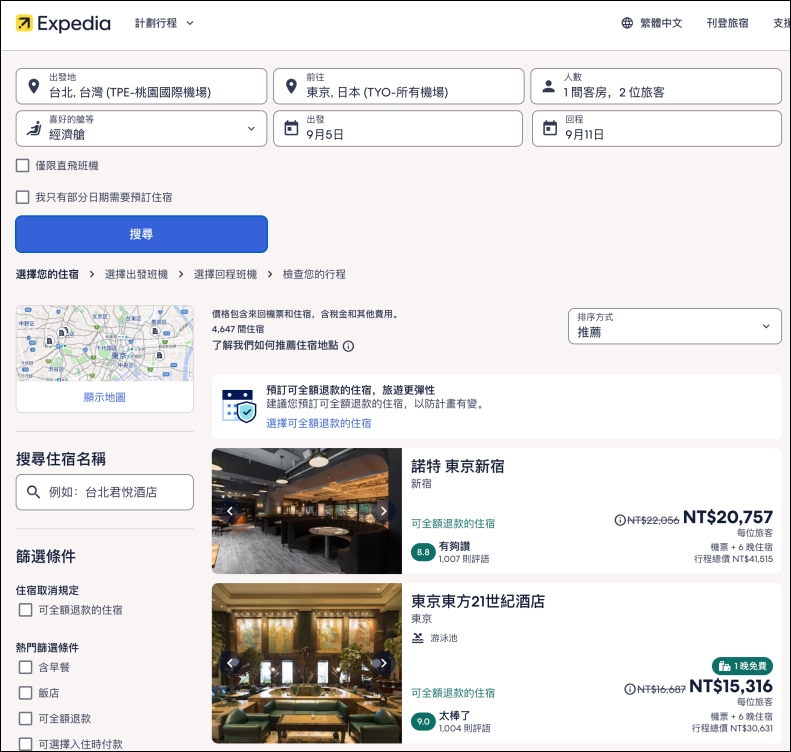Viewport: 791px width, 752px height.
Task: Click the cabin class seat icon
Action: pos(34,129)
